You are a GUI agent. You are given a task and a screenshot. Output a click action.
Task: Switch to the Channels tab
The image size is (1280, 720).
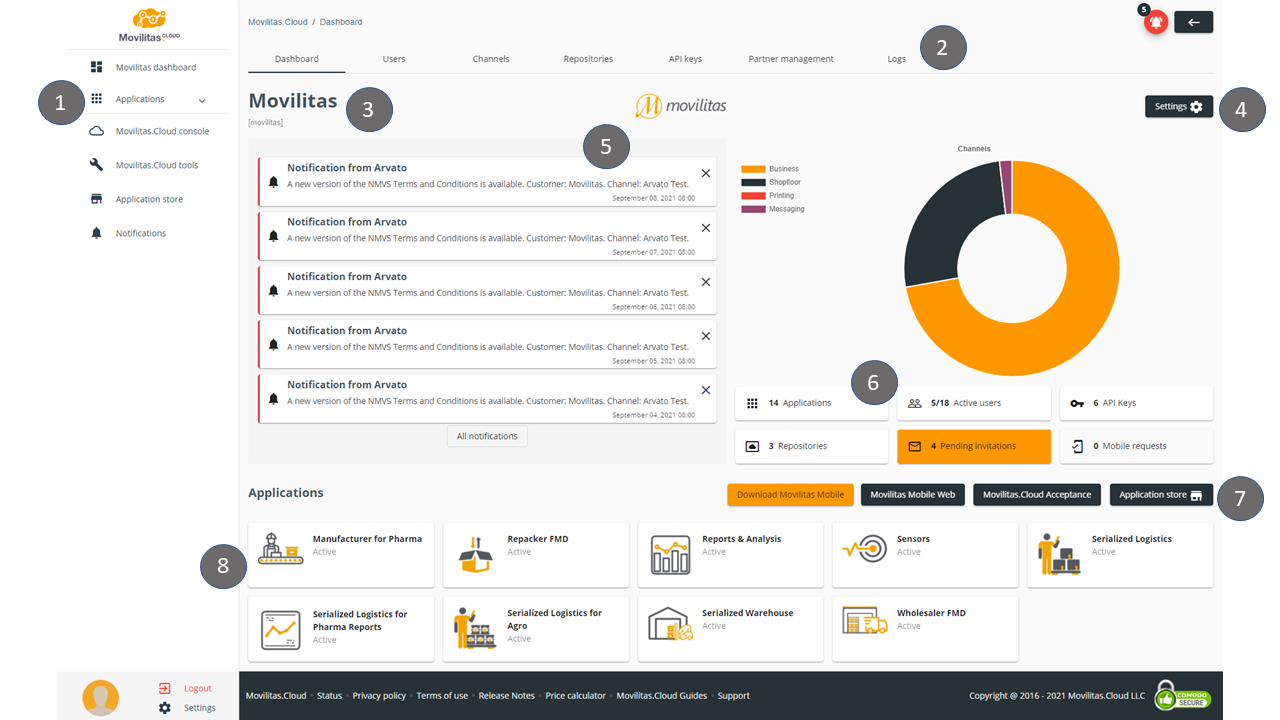pyautogui.click(x=491, y=59)
